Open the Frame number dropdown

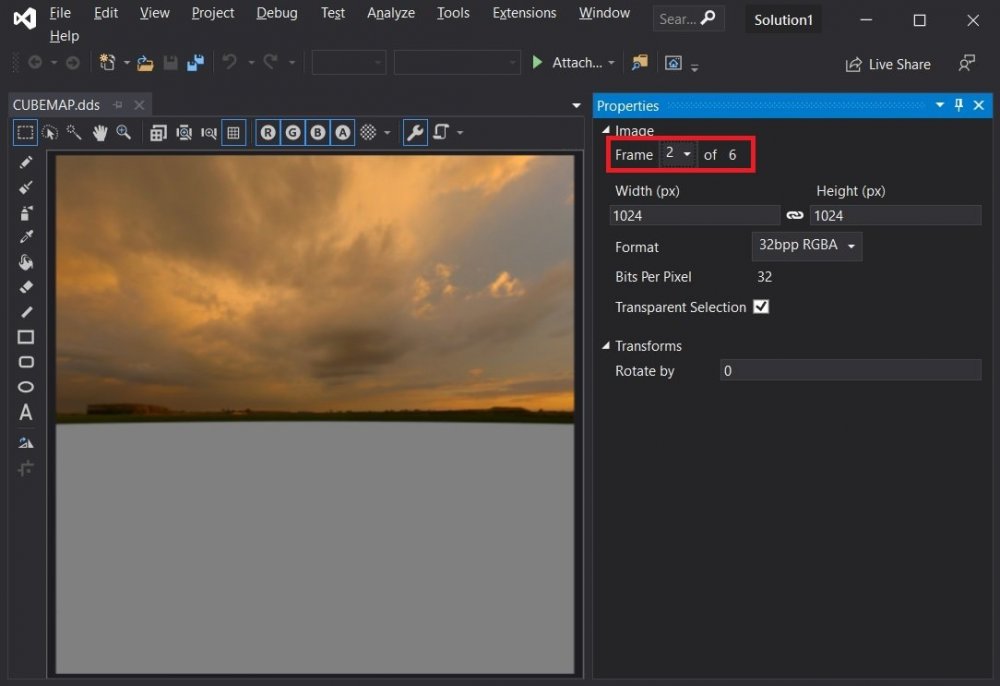point(678,154)
